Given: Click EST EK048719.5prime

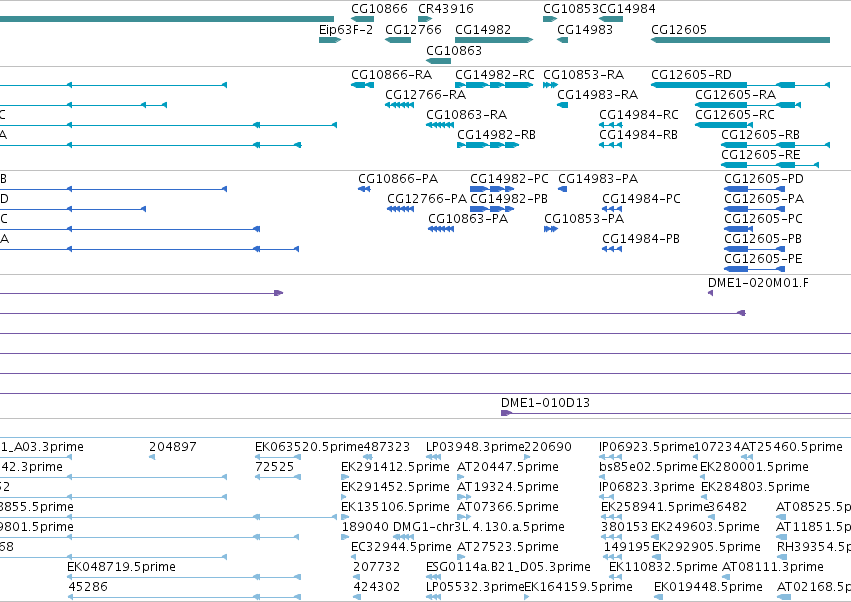Looking at the screenshot, I should (x=121, y=568).
